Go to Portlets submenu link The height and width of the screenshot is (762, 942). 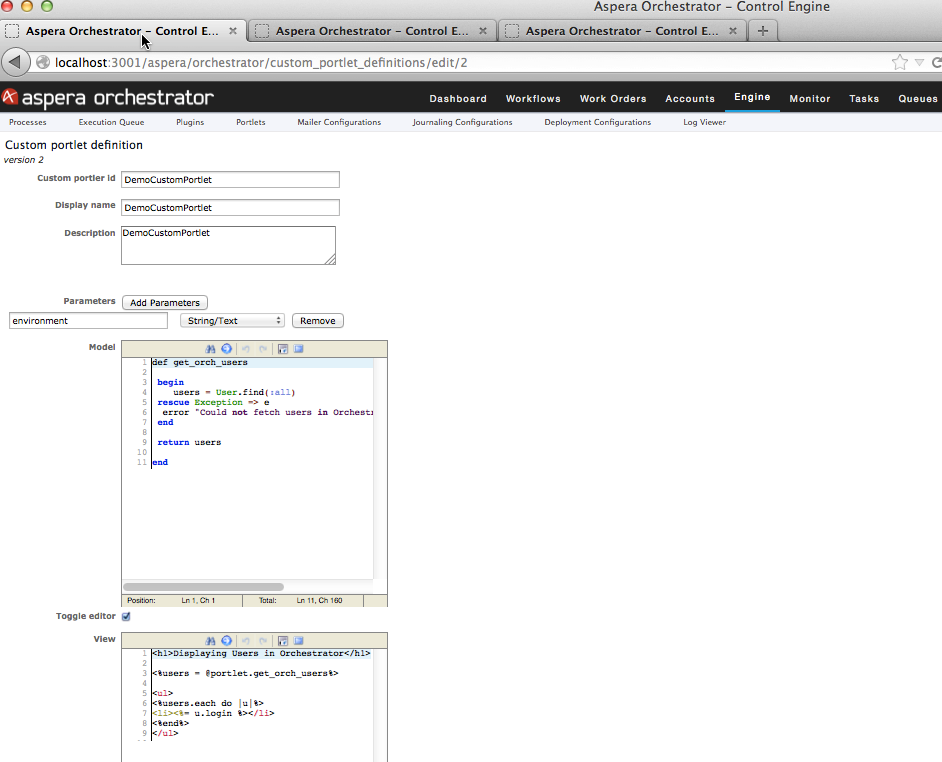pyautogui.click(x=251, y=122)
